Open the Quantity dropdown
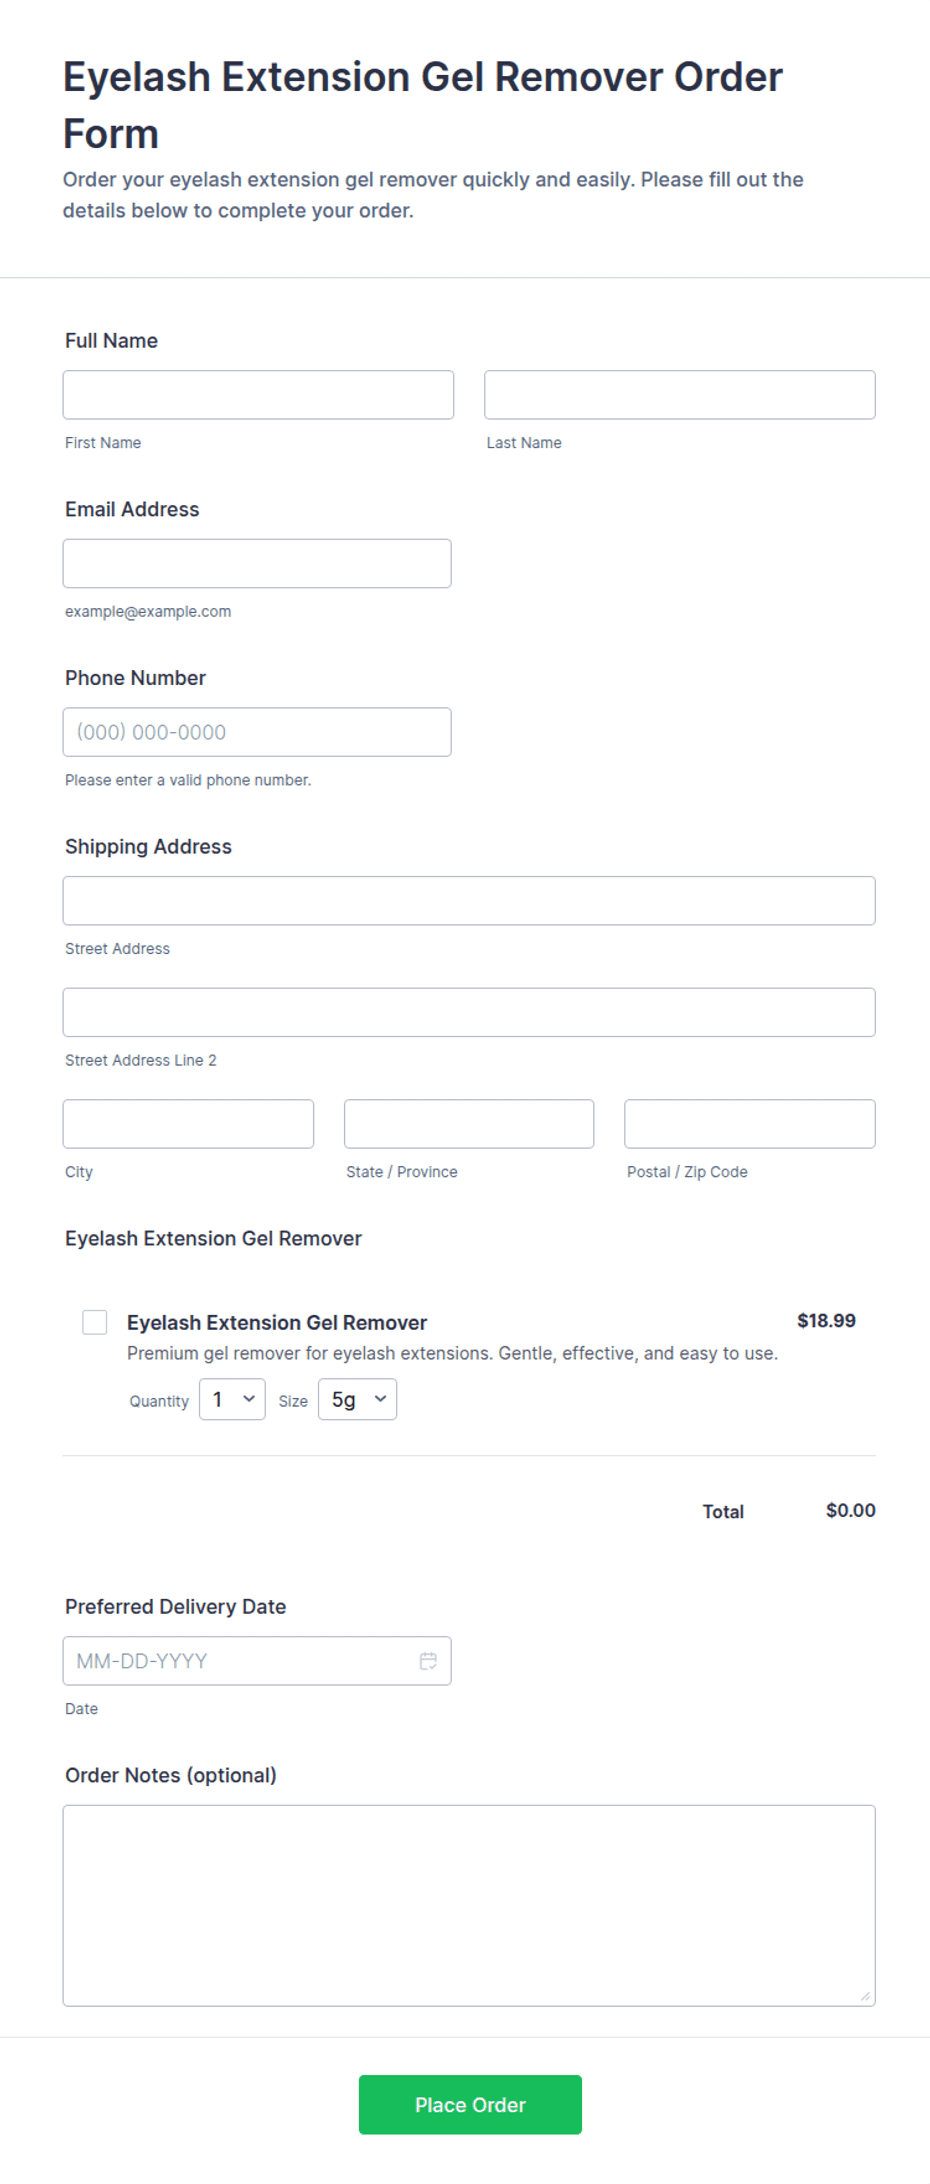This screenshot has width=930, height=2184. pyautogui.click(x=232, y=1399)
